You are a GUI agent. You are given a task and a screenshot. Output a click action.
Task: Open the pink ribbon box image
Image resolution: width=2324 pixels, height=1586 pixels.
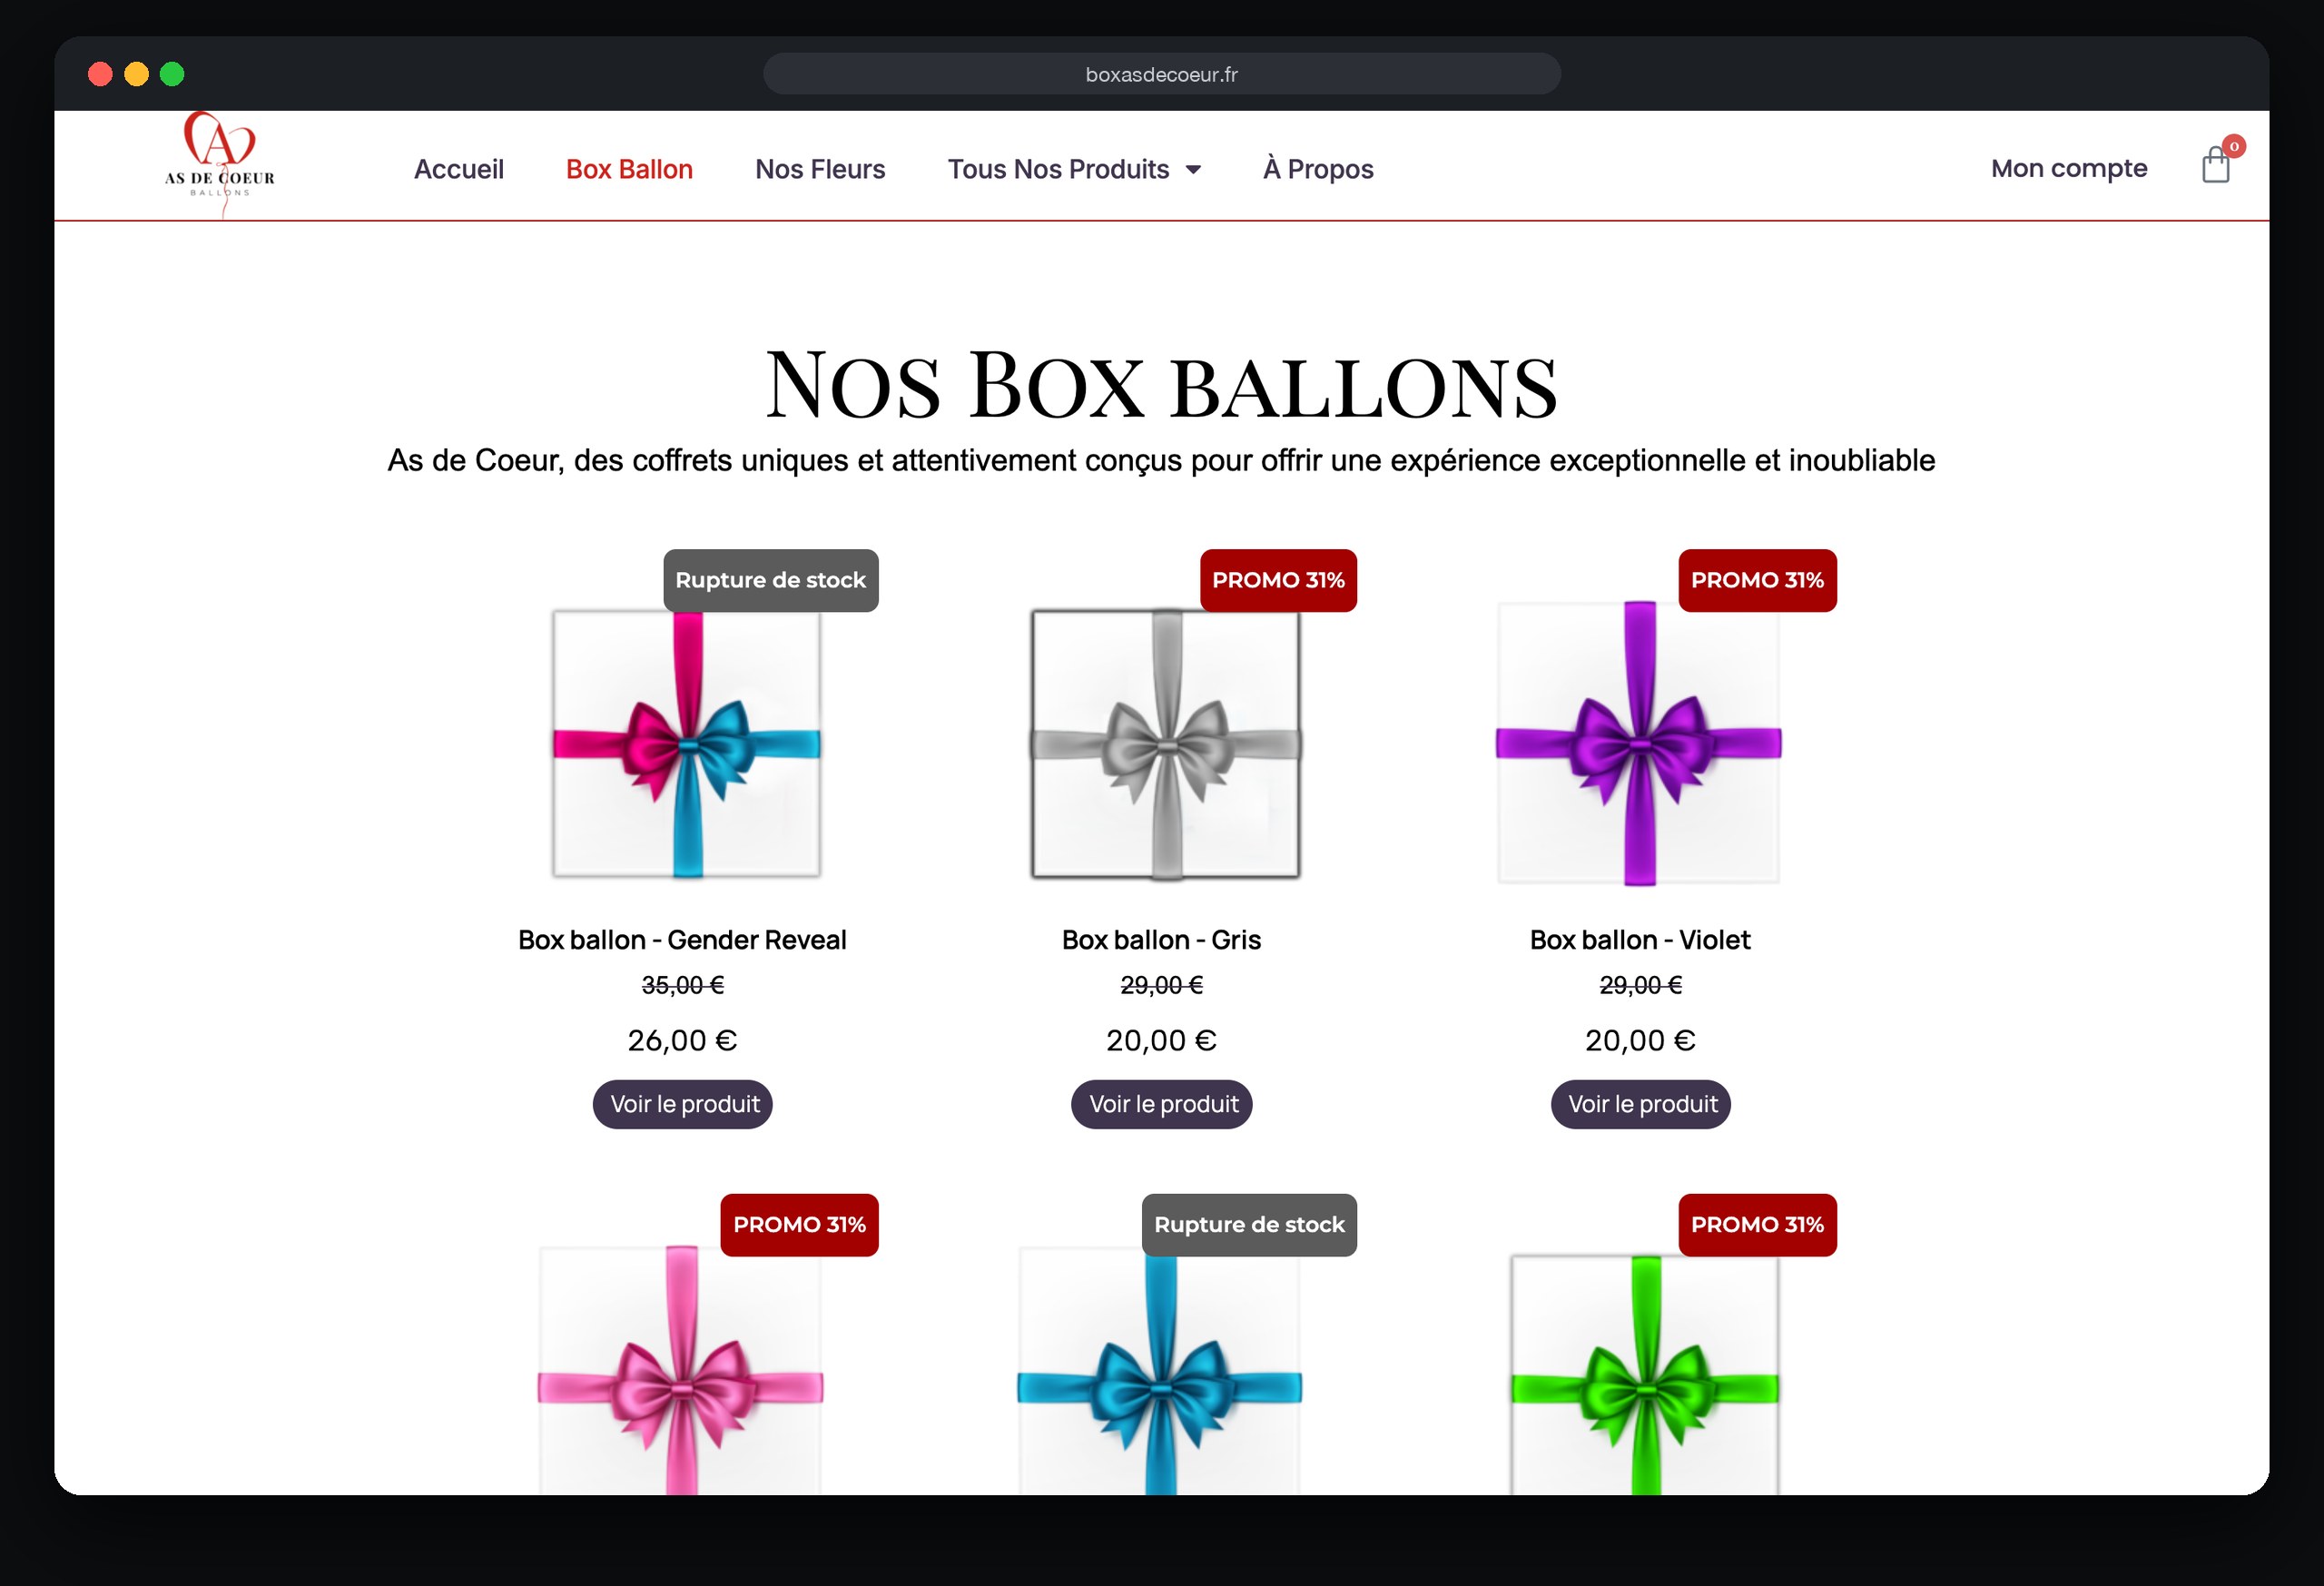coord(681,1370)
